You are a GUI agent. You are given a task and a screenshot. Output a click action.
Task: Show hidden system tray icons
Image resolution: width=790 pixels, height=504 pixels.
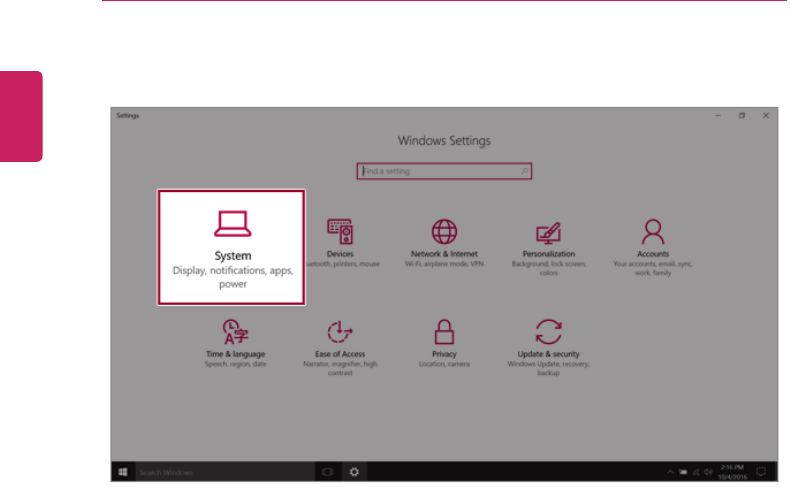(x=670, y=472)
